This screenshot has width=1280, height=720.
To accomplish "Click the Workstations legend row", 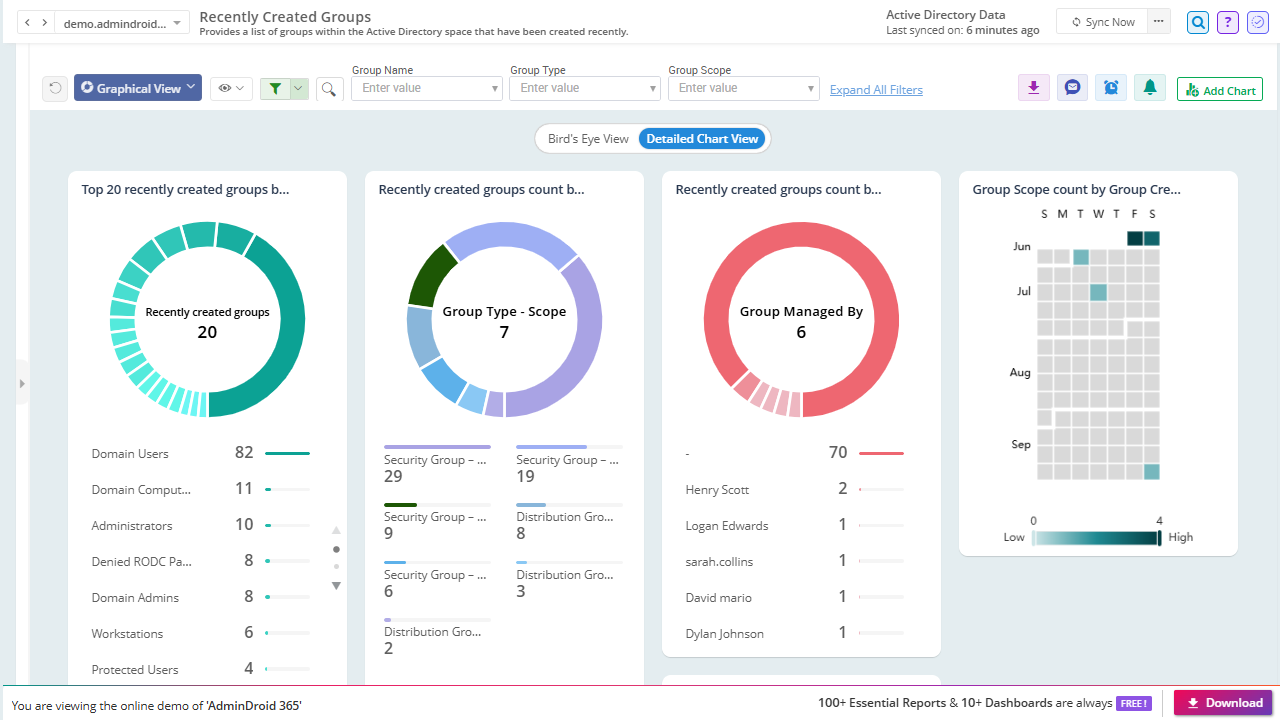I will click(x=200, y=633).
